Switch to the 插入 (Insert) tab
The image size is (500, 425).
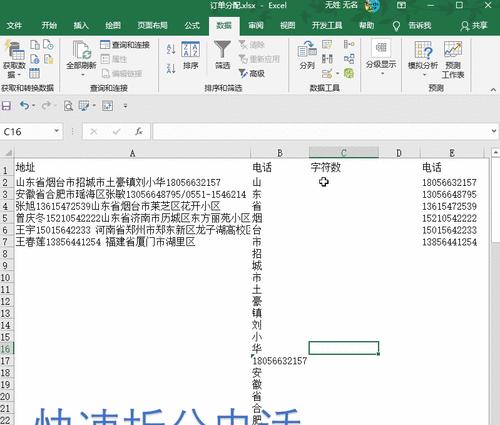click(81, 25)
